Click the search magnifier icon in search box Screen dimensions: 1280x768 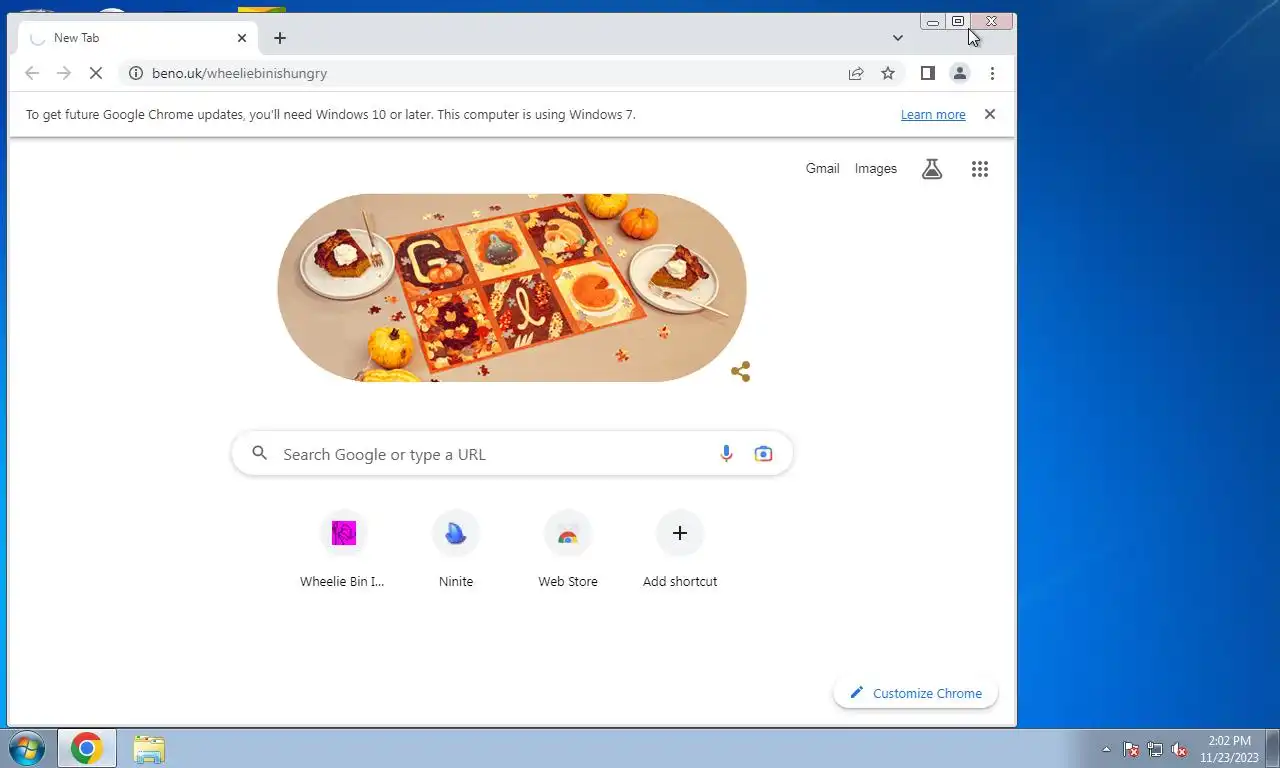[260, 453]
